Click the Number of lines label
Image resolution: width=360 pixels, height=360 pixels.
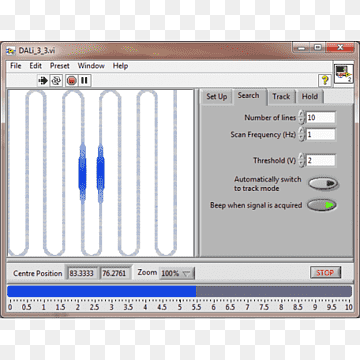270,117
